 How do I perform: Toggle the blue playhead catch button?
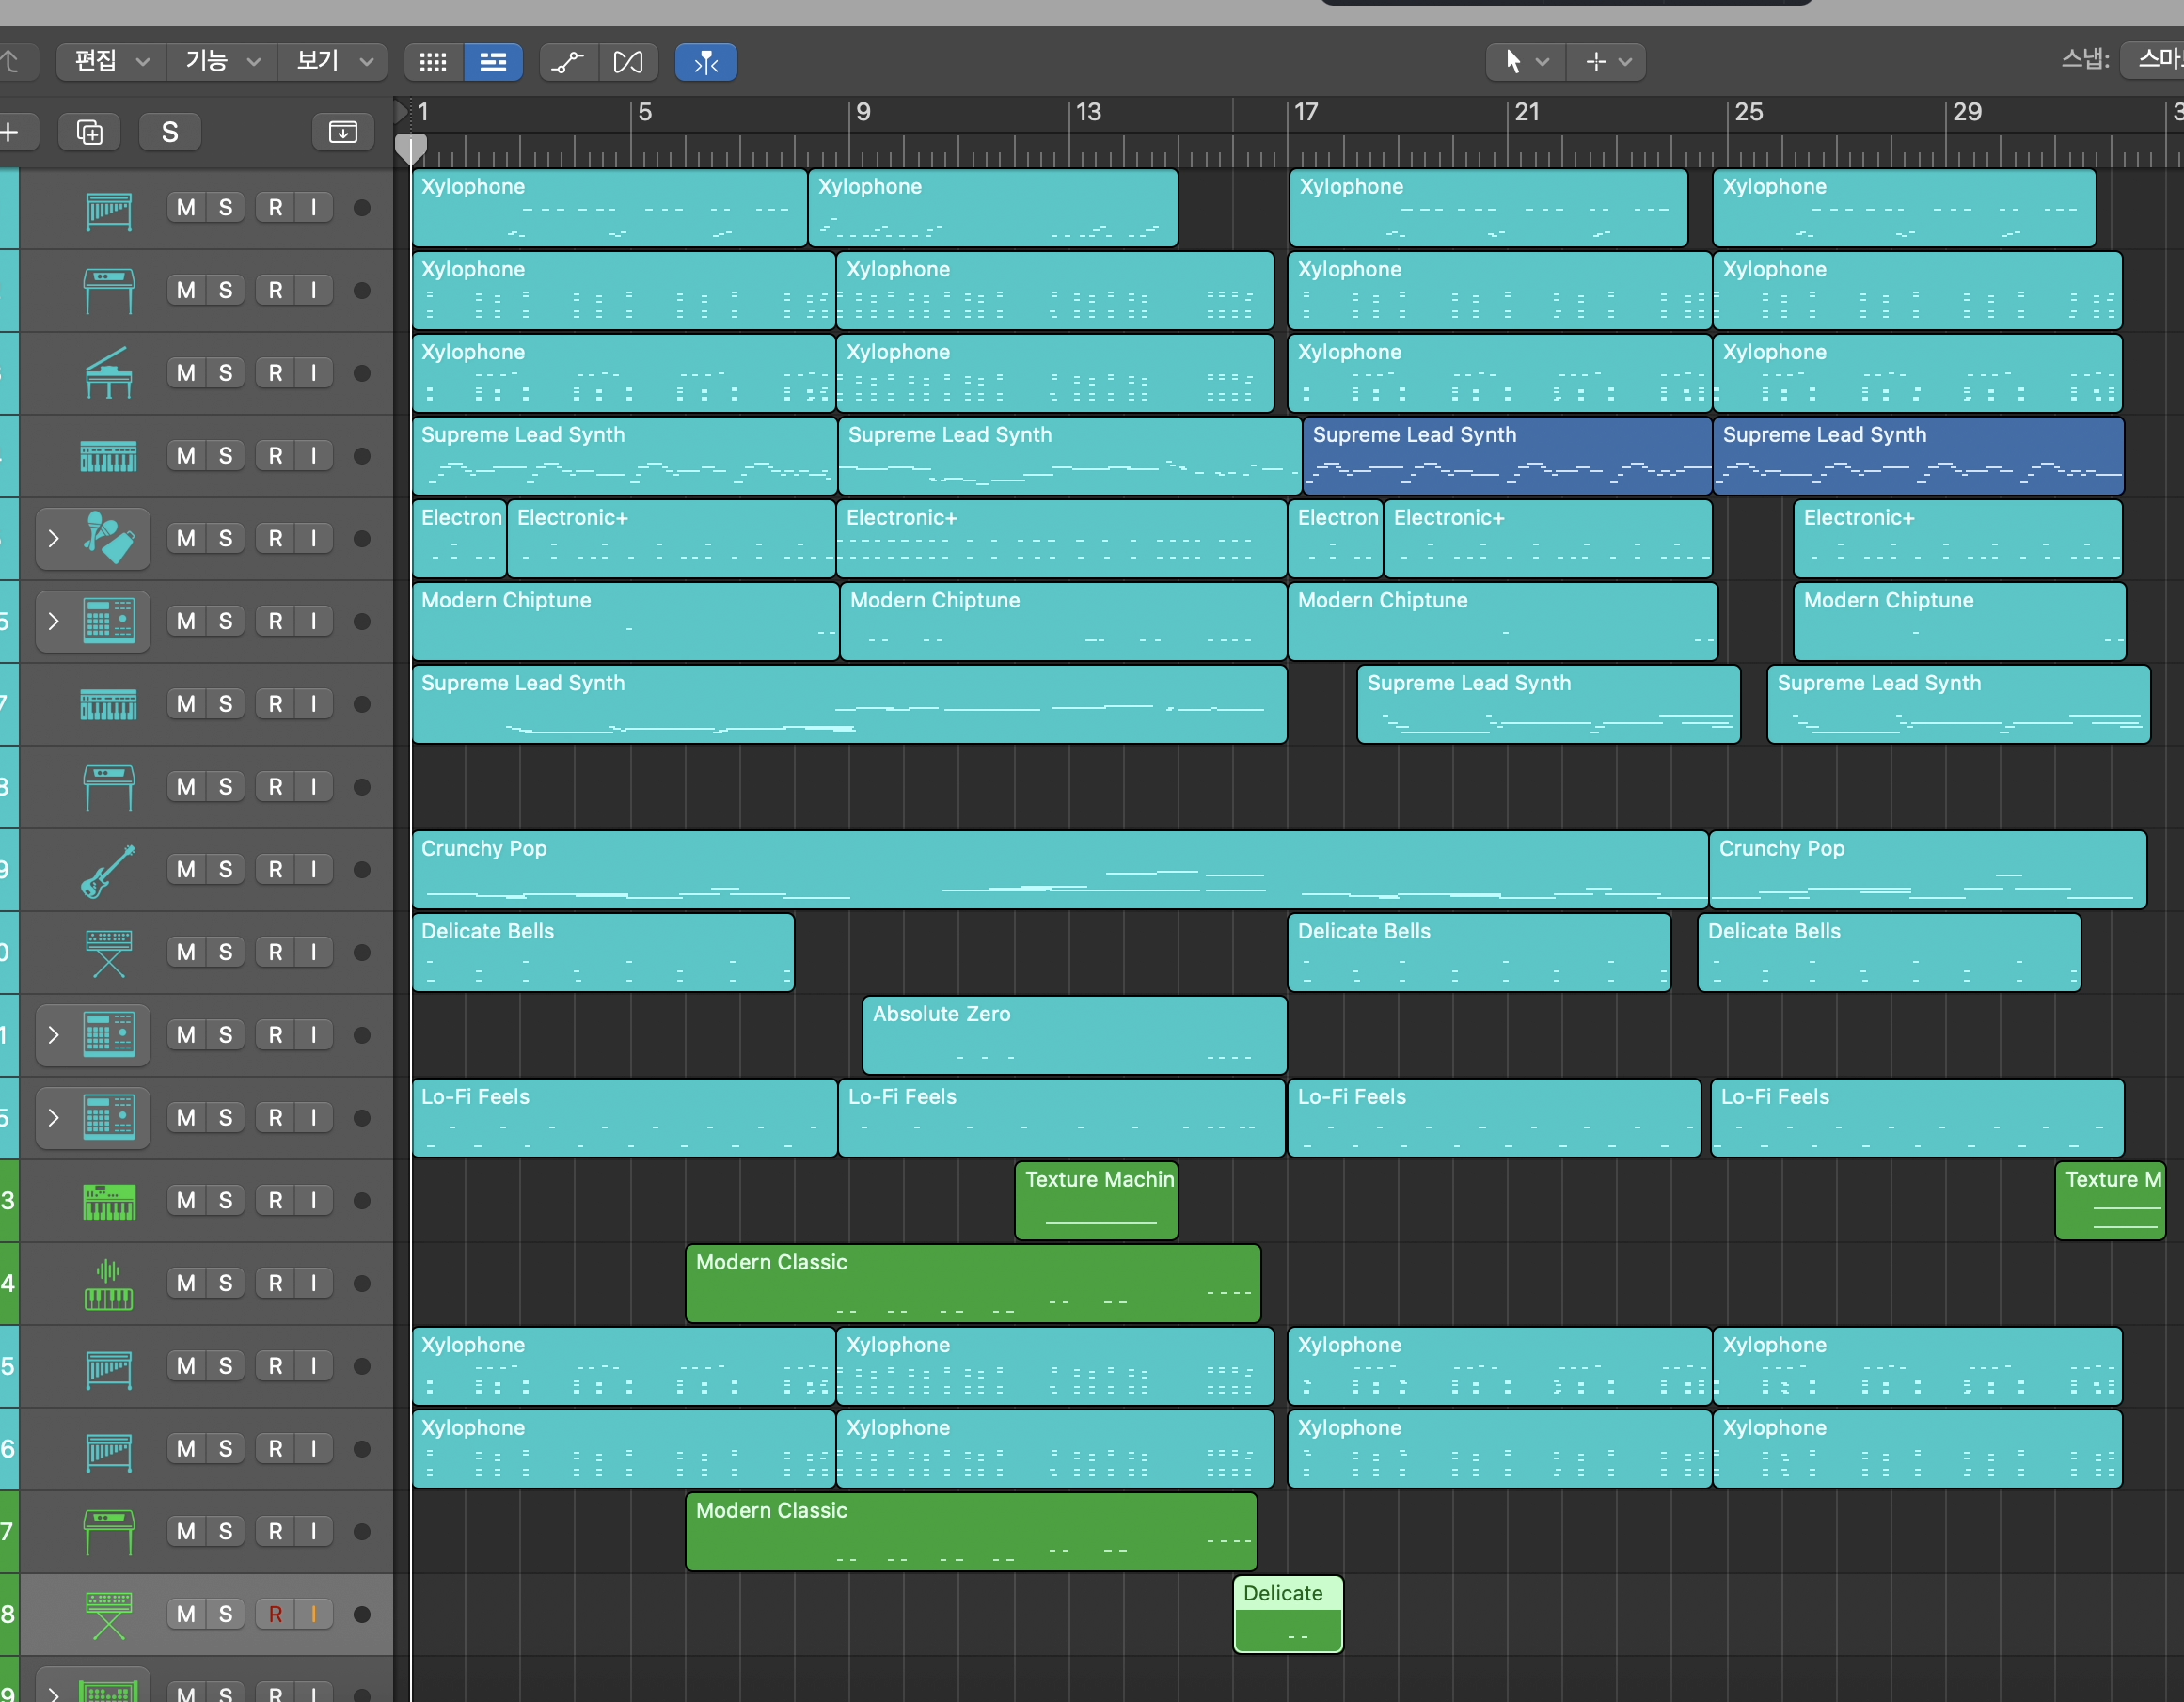pyautogui.click(x=706, y=62)
